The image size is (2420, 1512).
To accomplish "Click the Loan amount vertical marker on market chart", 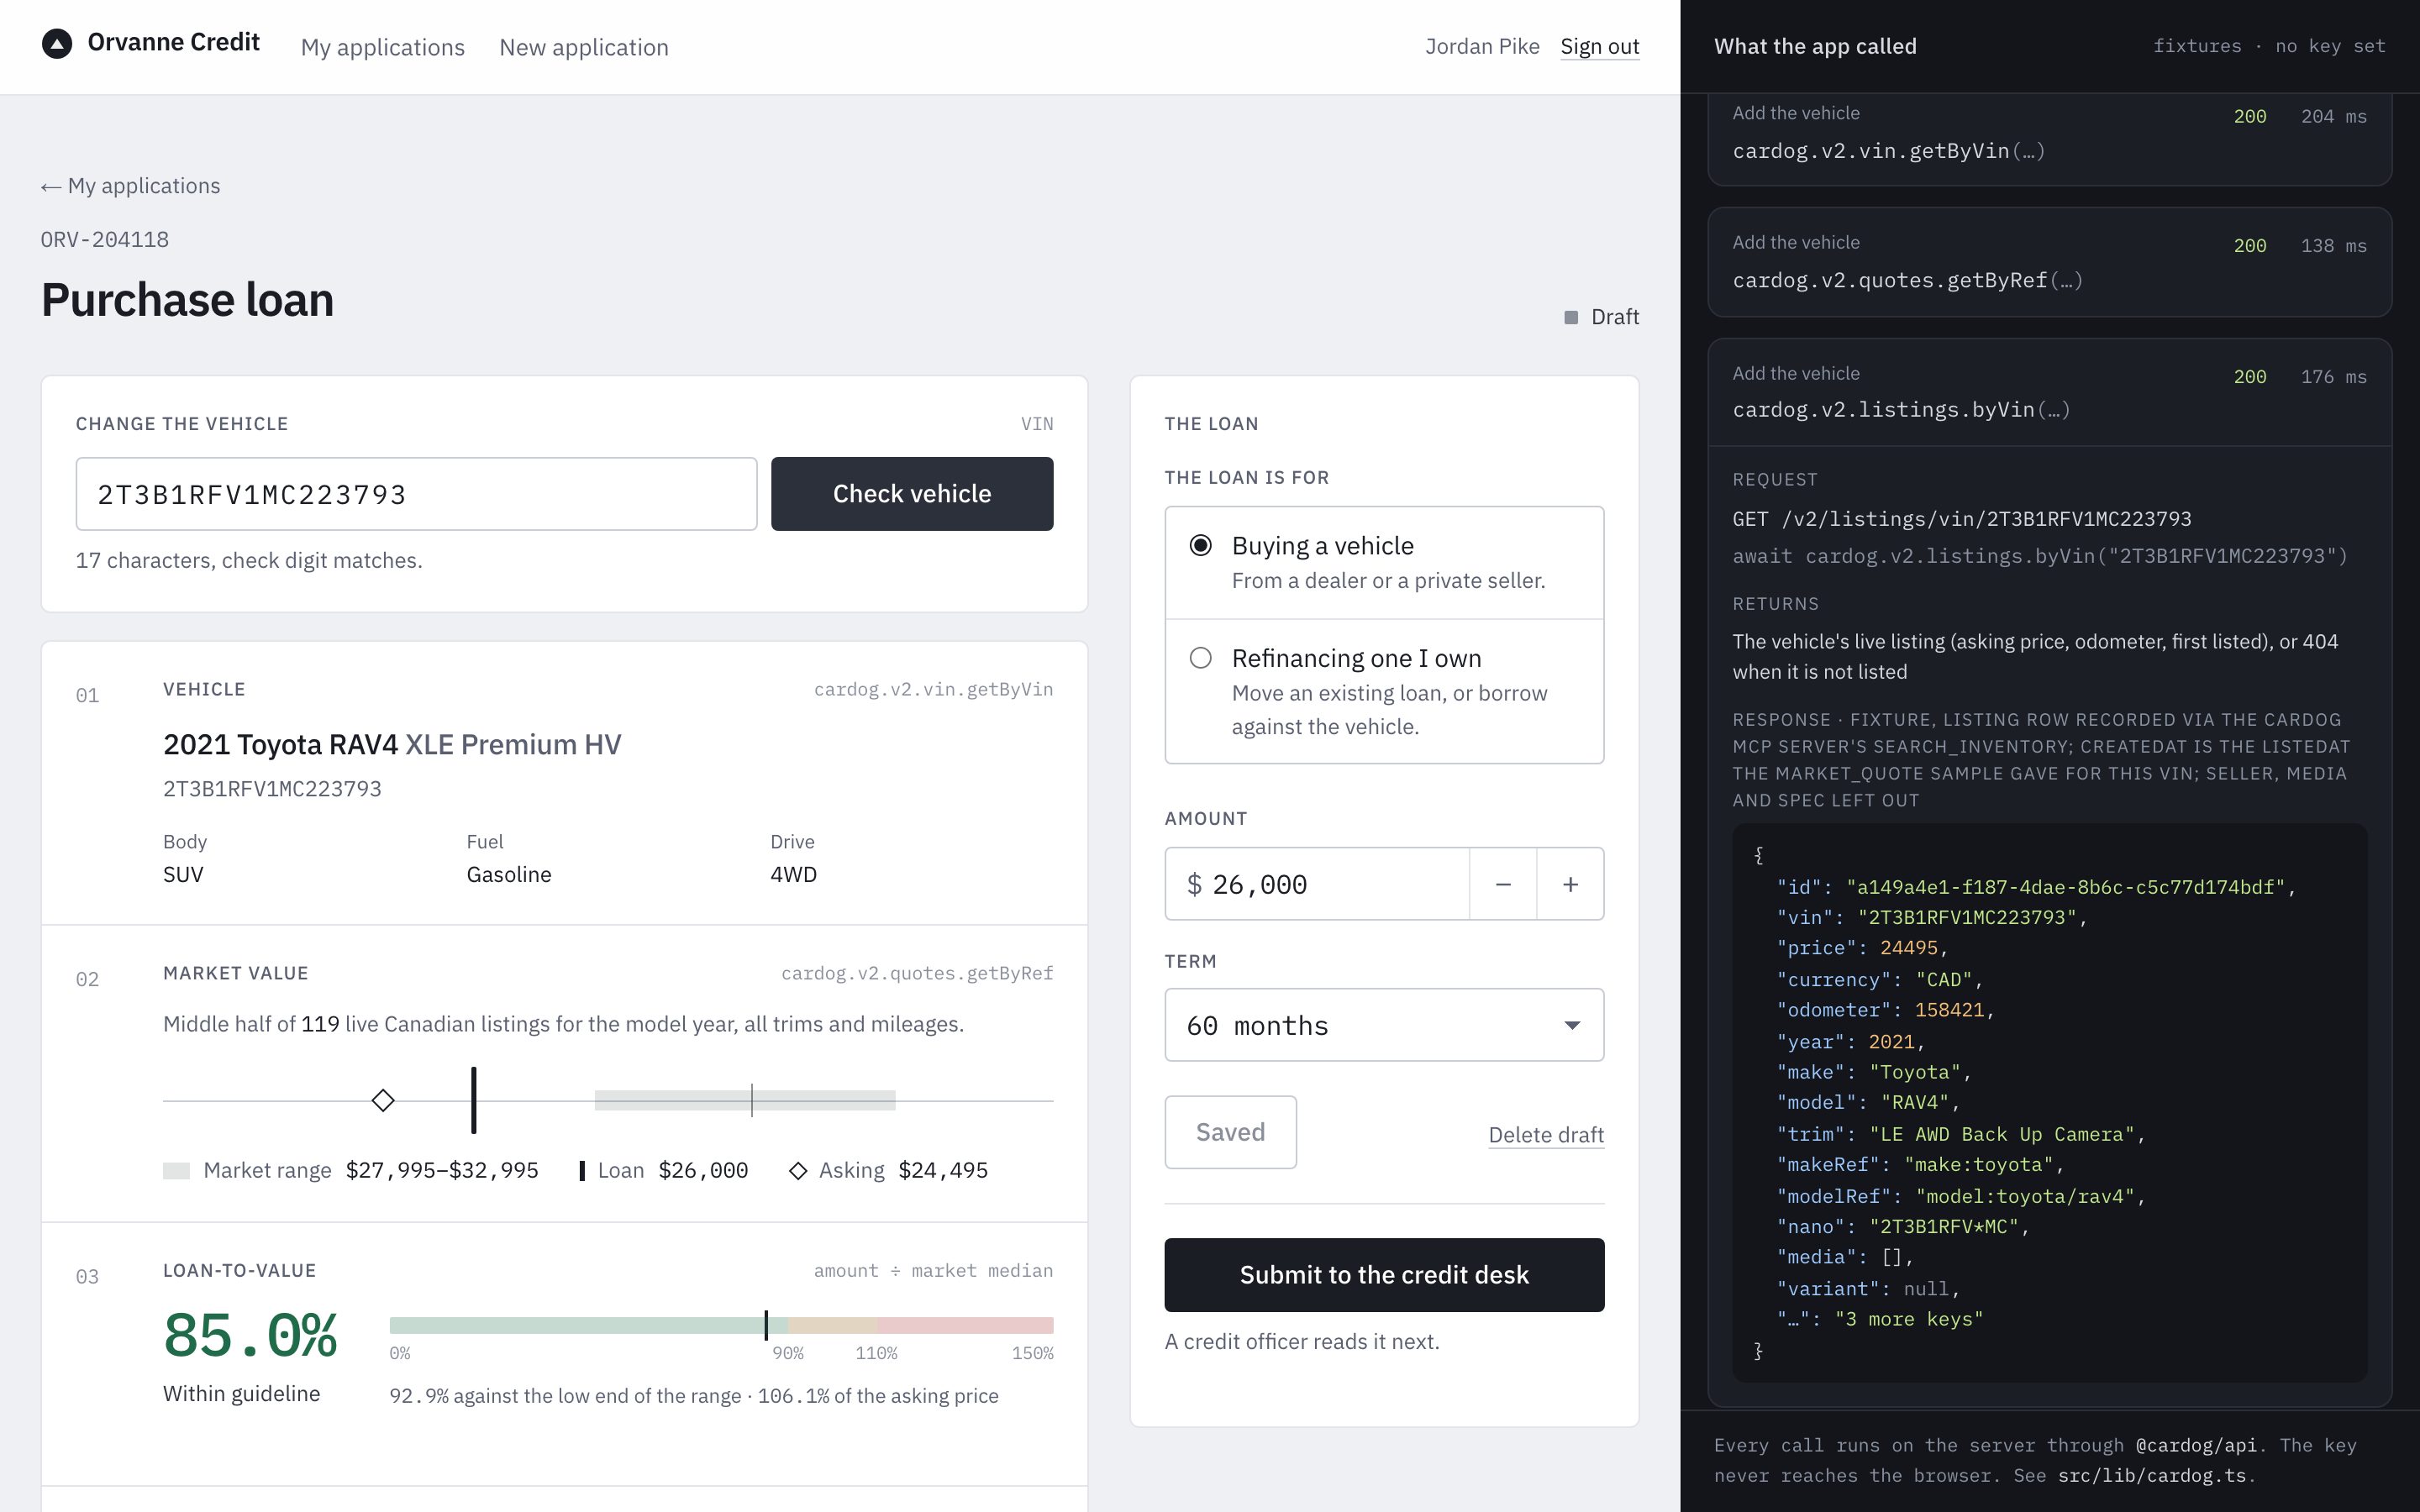I will [x=474, y=1100].
